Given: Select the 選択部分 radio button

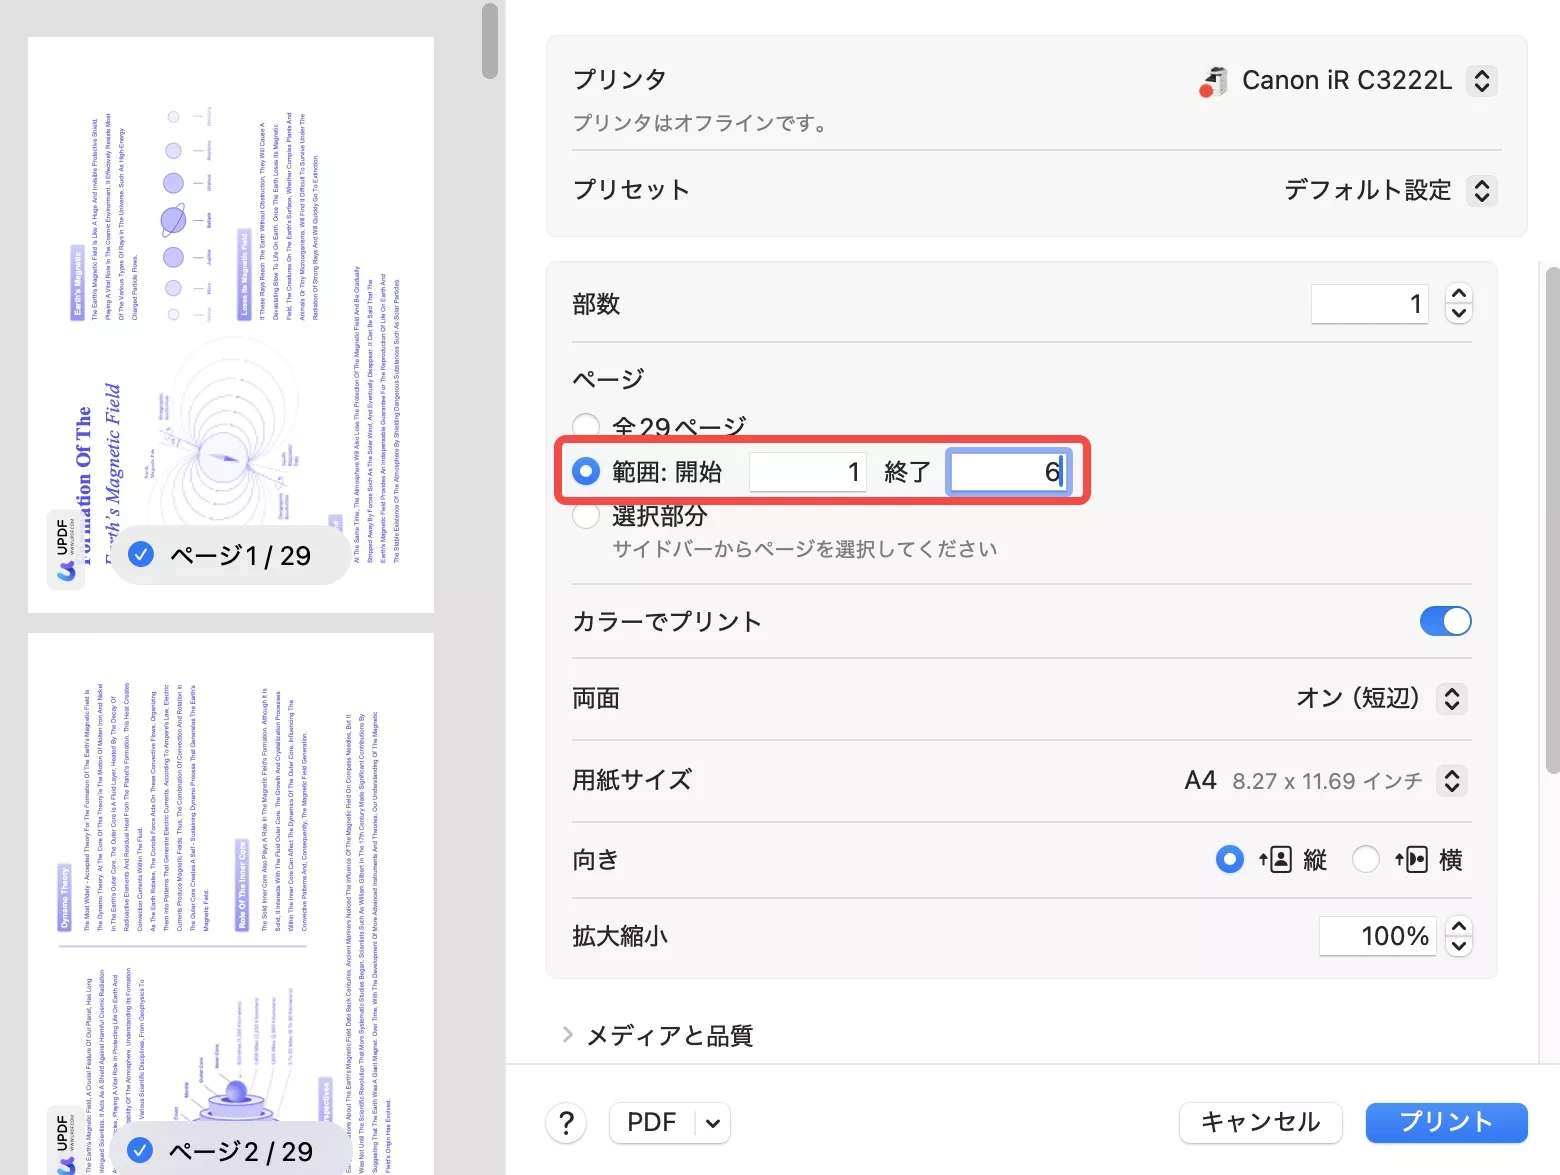Looking at the screenshot, I should click(x=586, y=516).
